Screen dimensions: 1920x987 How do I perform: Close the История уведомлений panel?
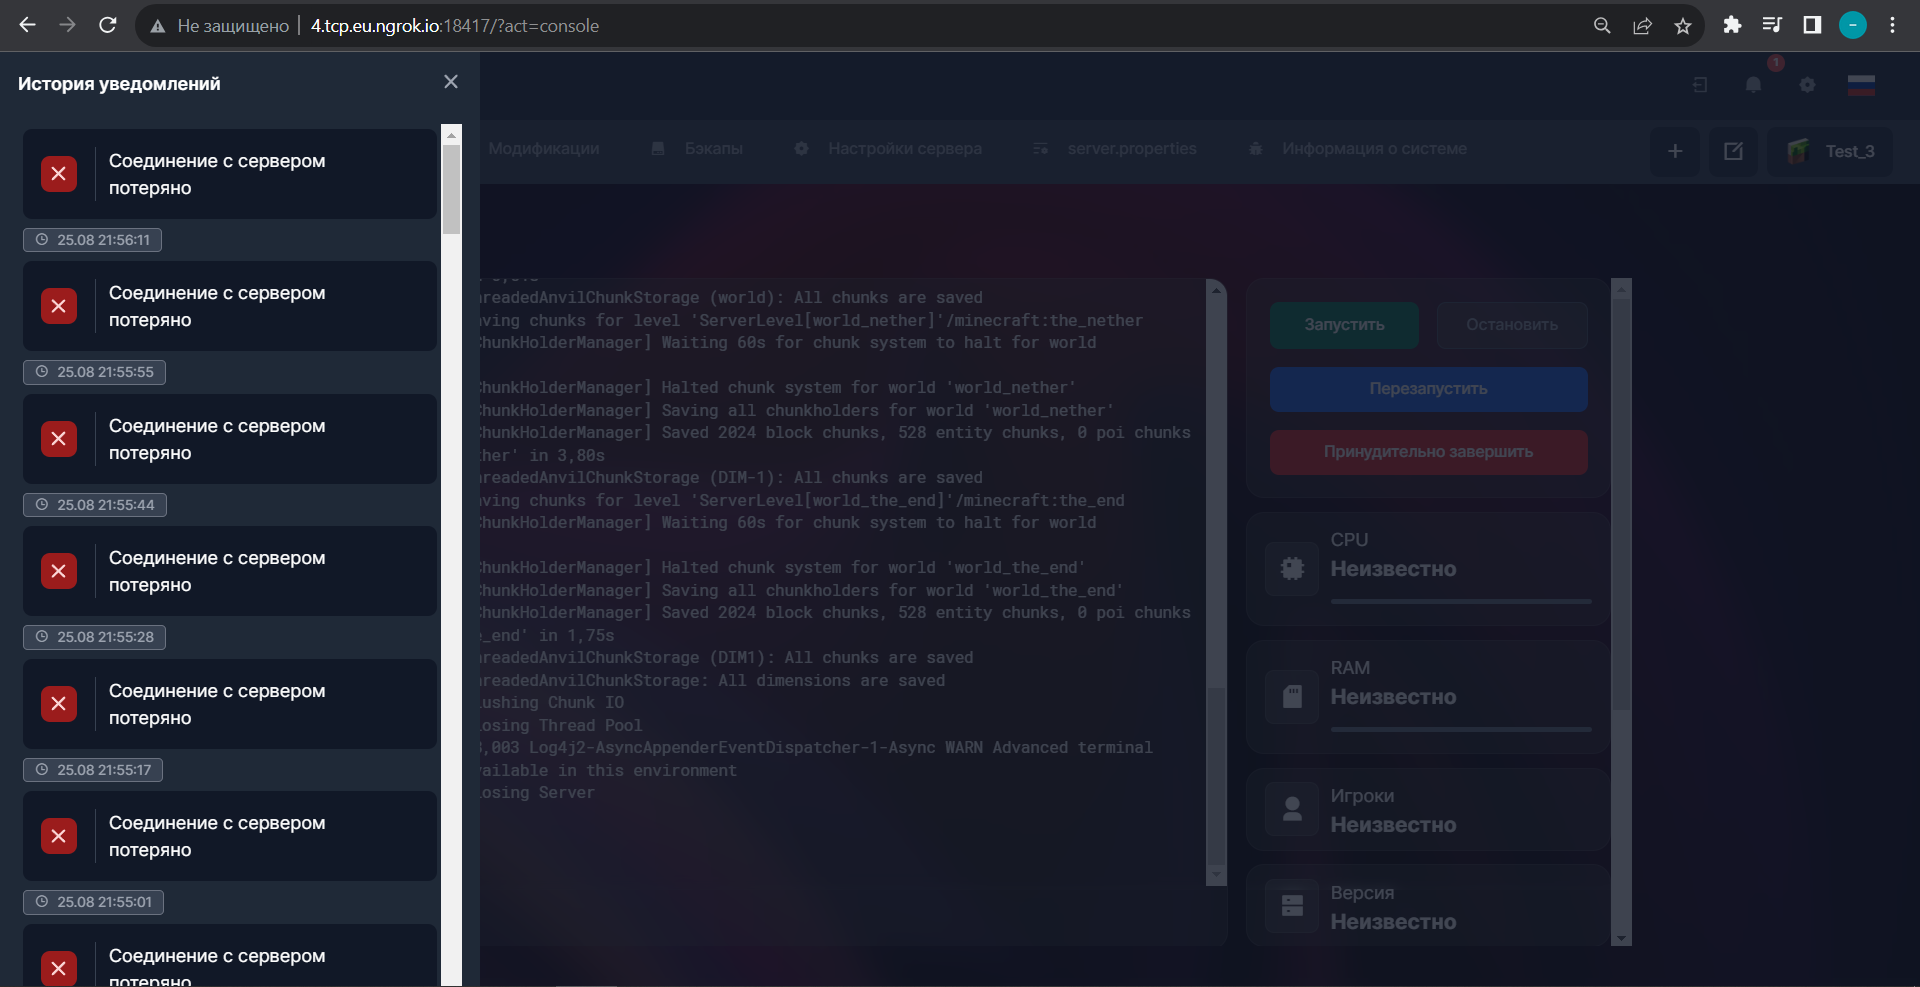point(450,82)
